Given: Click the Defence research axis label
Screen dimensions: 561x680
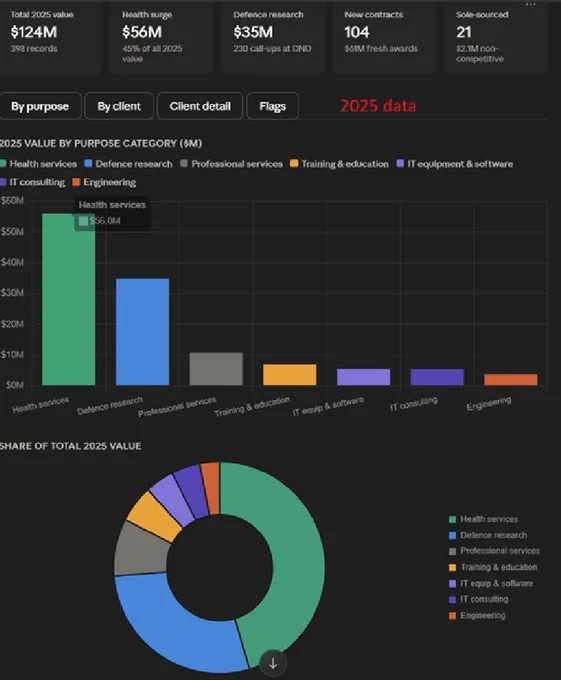Looking at the screenshot, I should [110, 405].
